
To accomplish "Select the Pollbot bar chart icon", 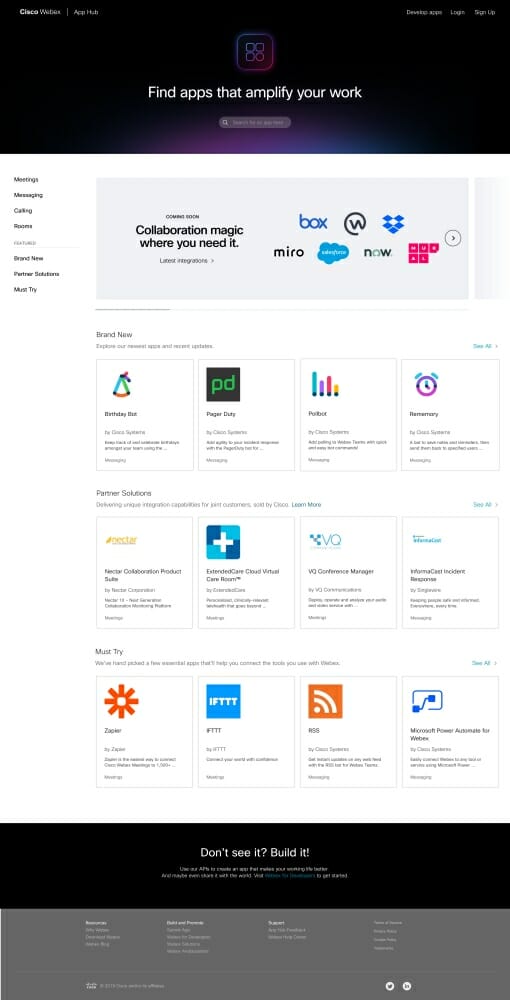I will coord(325,384).
